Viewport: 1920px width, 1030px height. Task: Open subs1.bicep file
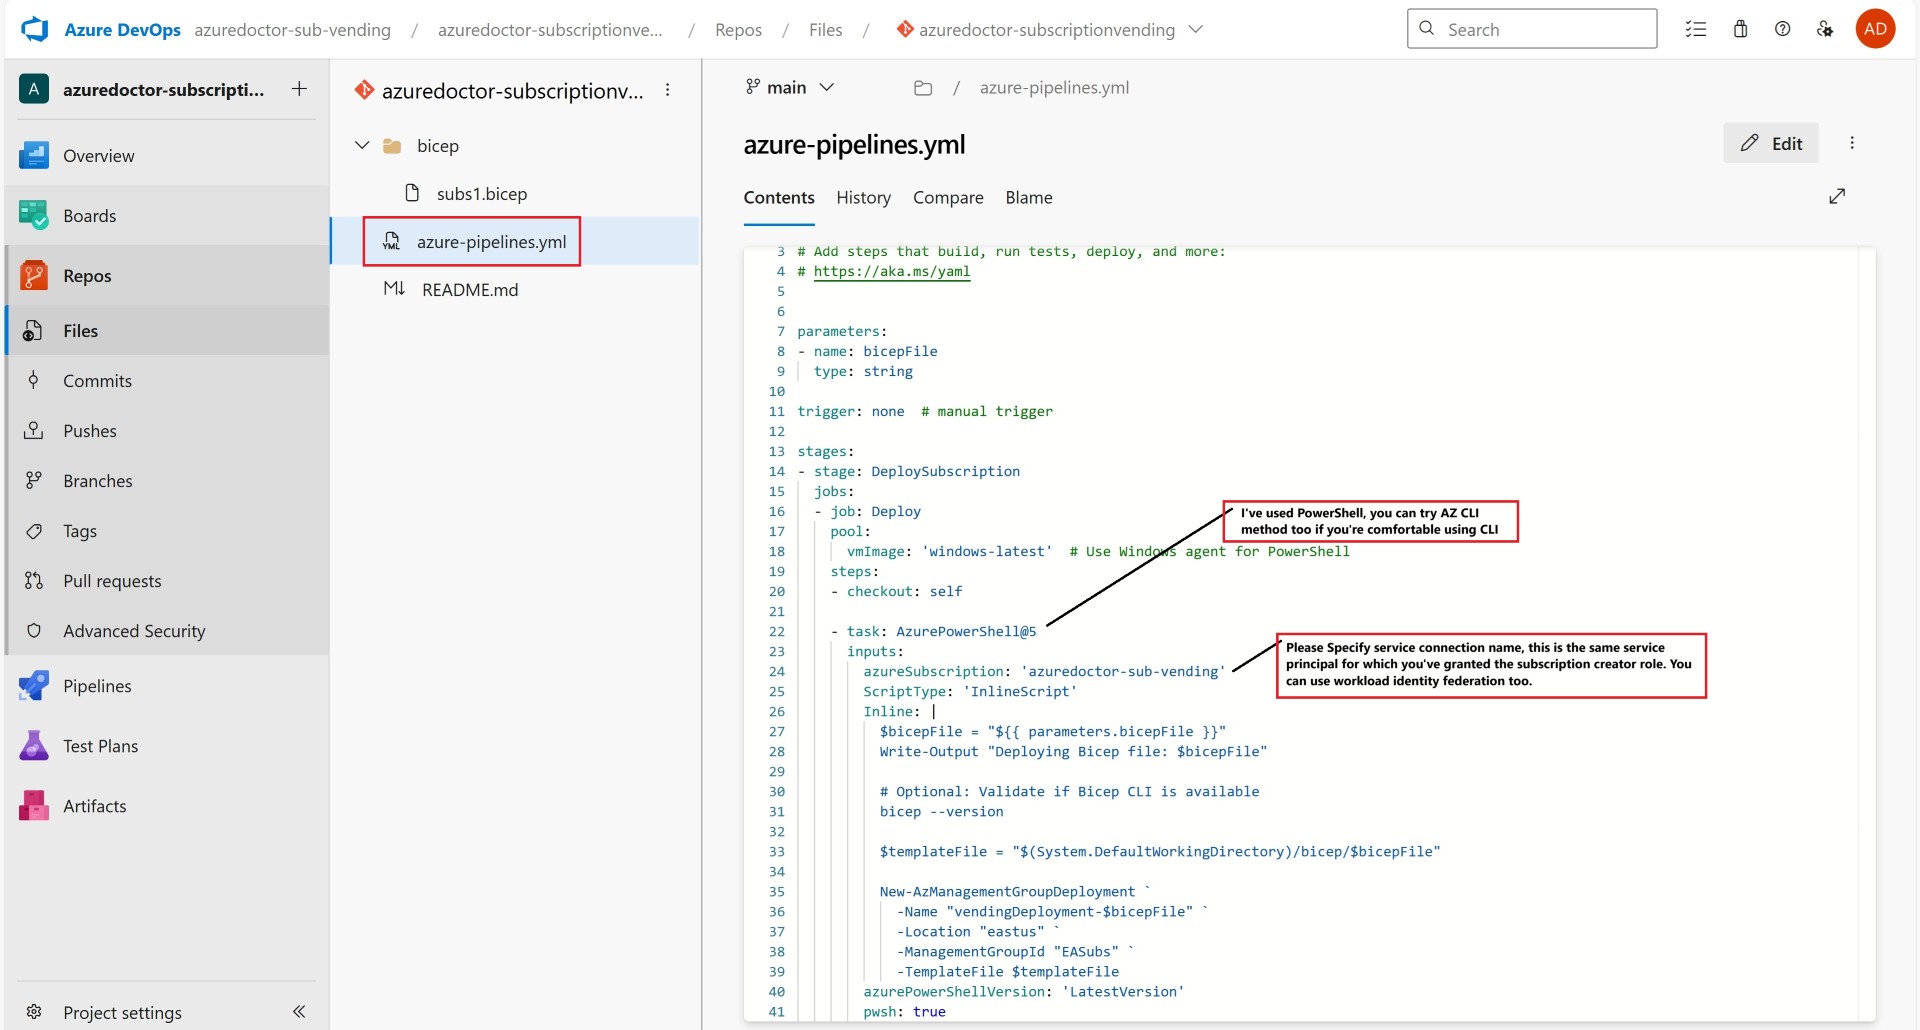tap(481, 194)
